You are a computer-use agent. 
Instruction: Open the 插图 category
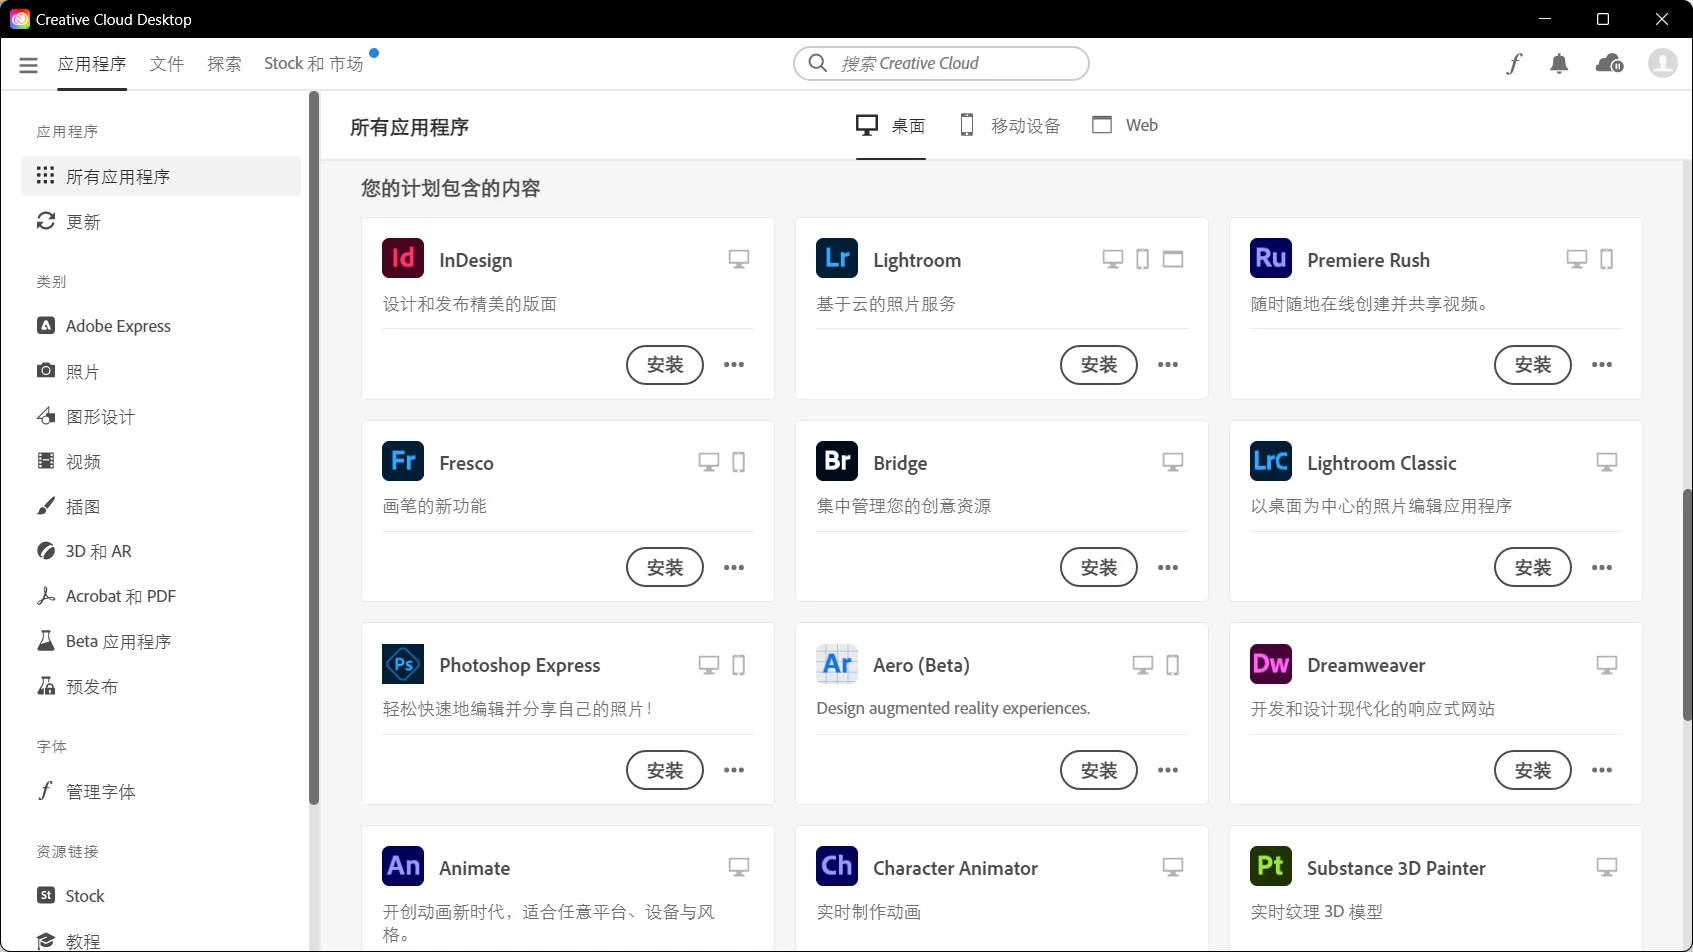pos(160,506)
